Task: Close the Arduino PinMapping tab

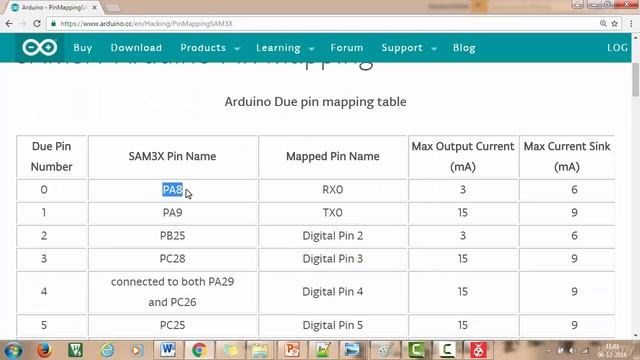Action: tap(94, 7)
